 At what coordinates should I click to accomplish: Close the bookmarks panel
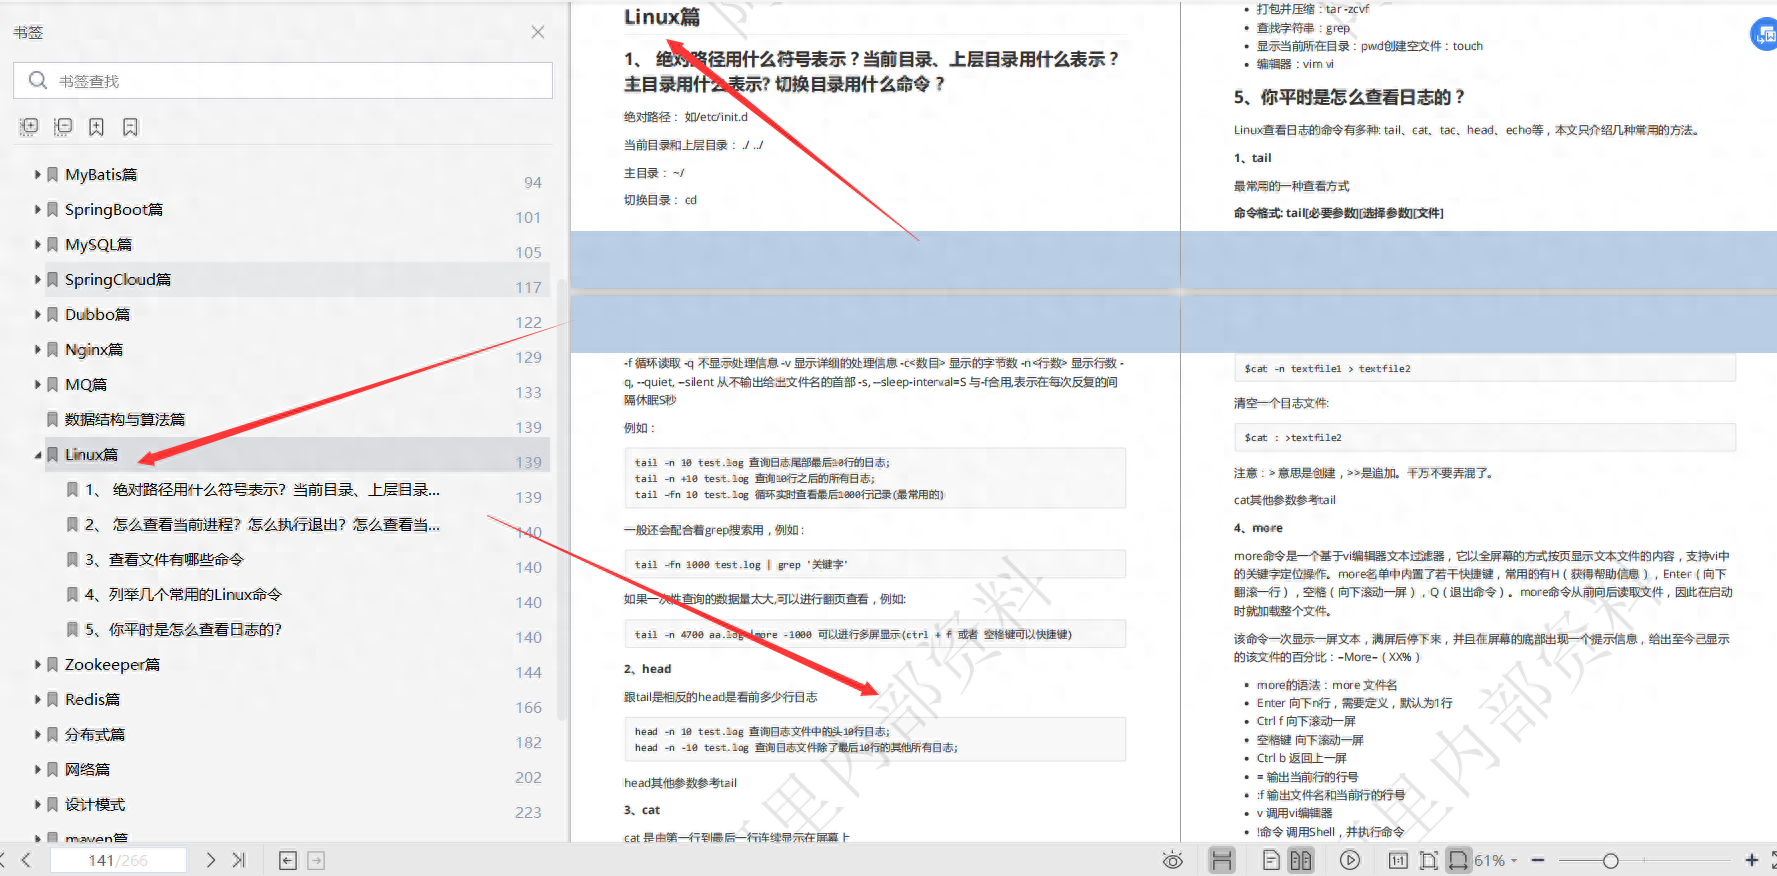538,32
